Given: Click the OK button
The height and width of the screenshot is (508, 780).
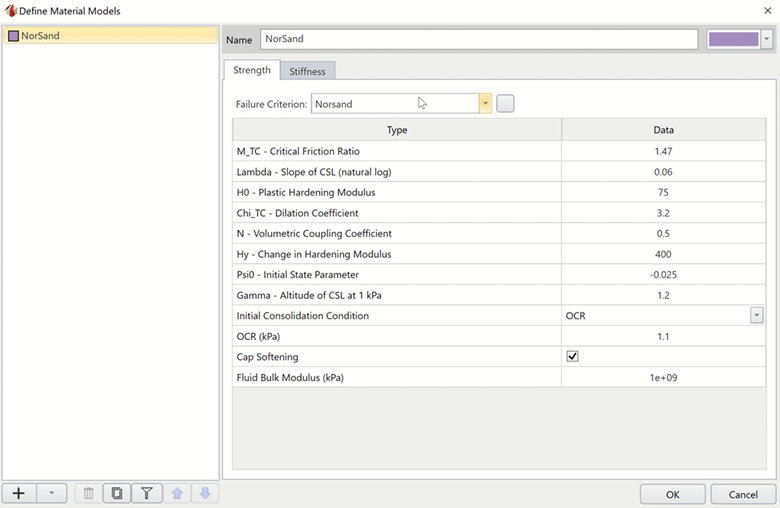Looking at the screenshot, I should 673,495.
